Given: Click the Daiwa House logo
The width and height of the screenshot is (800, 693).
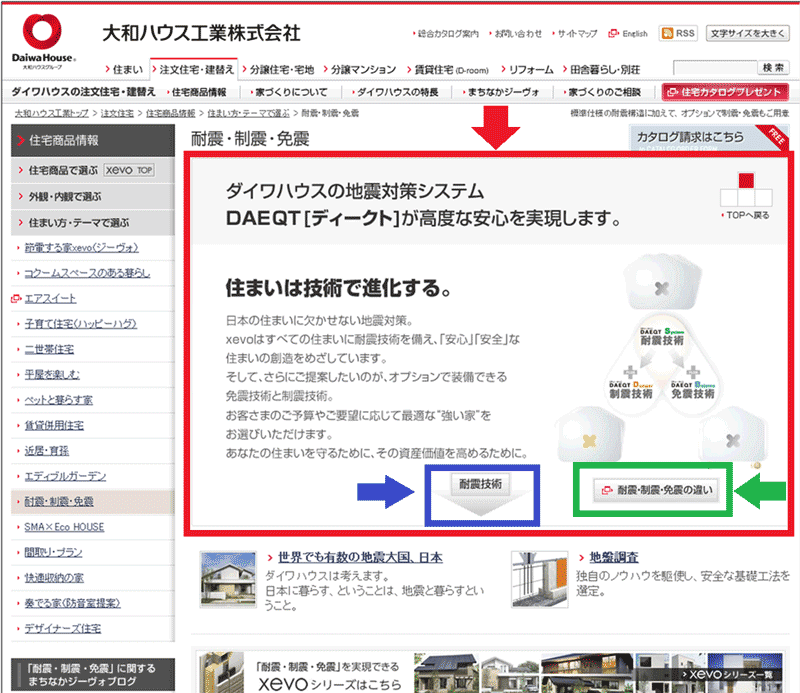Looking at the screenshot, I should point(40,39).
